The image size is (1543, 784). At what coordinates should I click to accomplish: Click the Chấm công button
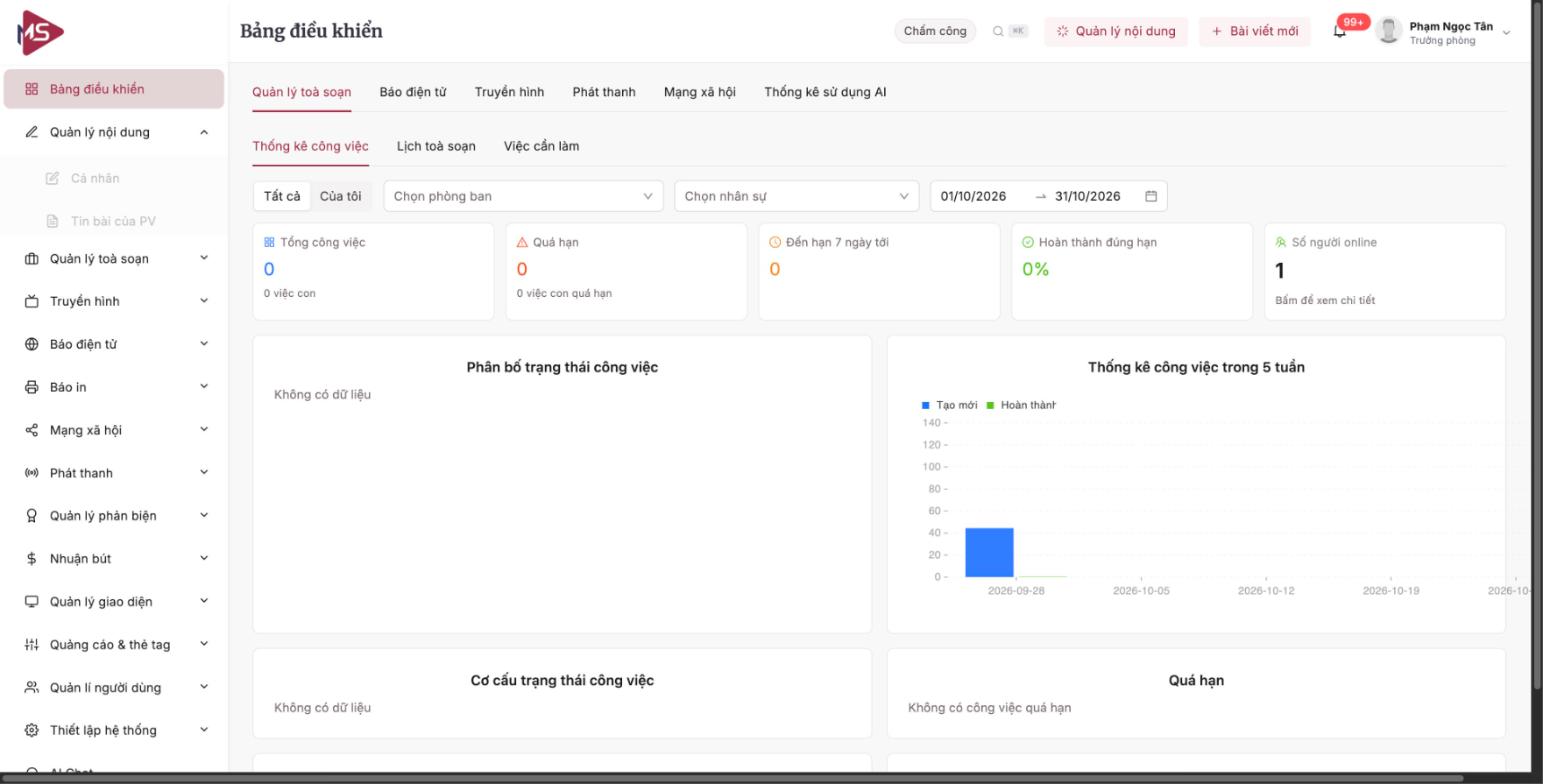click(x=935, y=31)
